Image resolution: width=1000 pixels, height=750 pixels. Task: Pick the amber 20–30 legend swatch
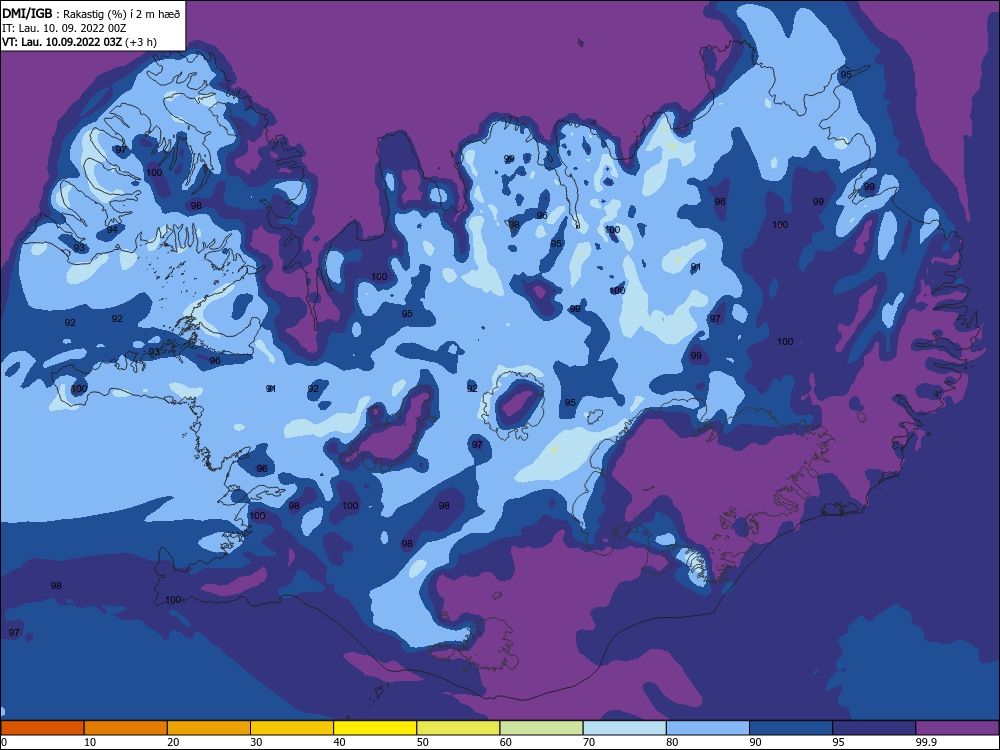tap(209, 728)
